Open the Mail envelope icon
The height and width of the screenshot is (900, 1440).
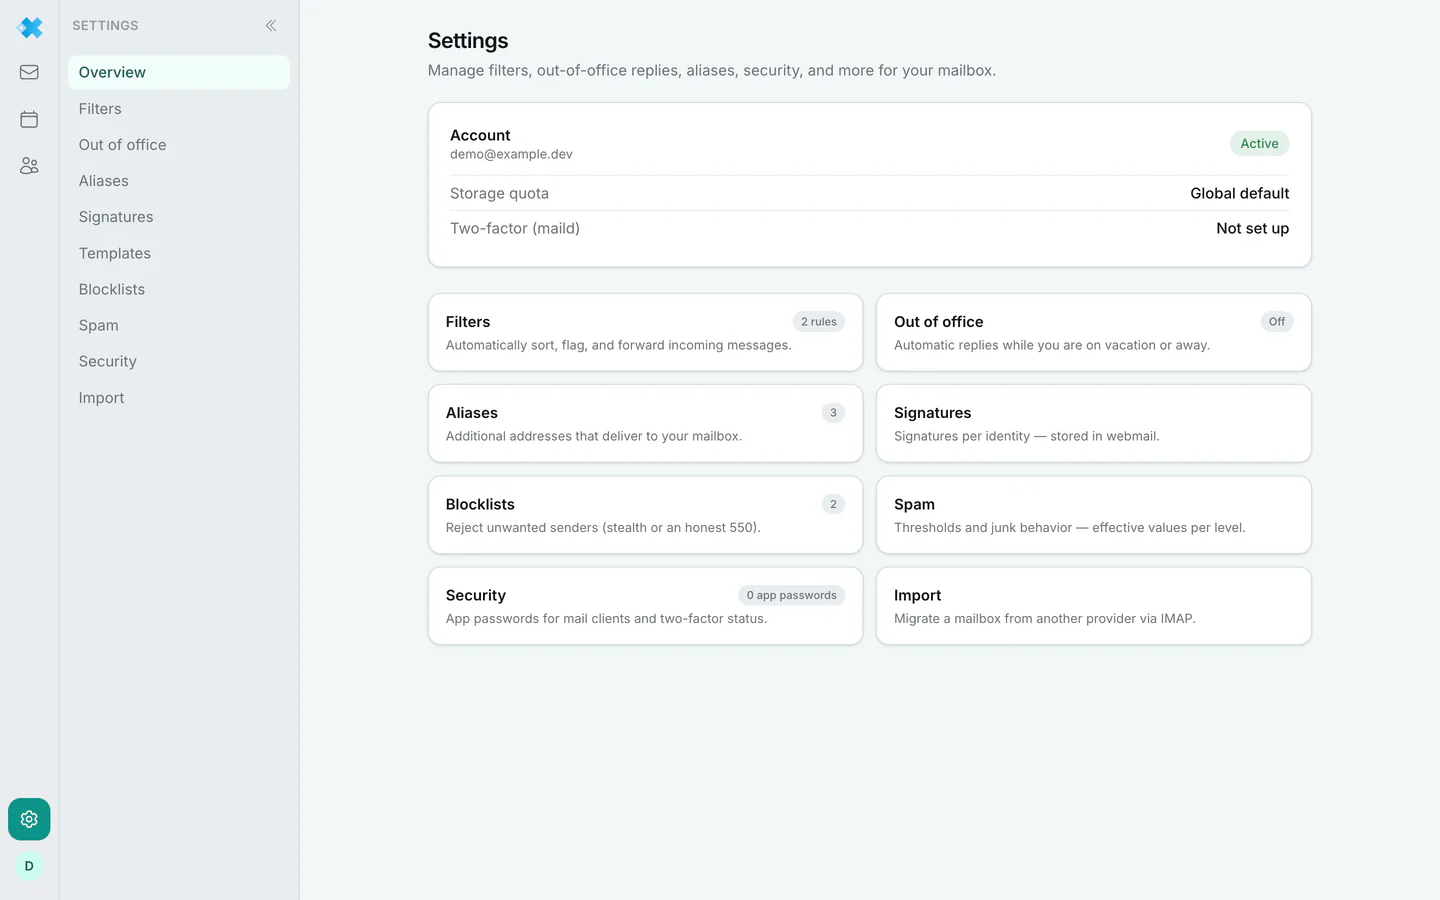(x=29, y=72)
